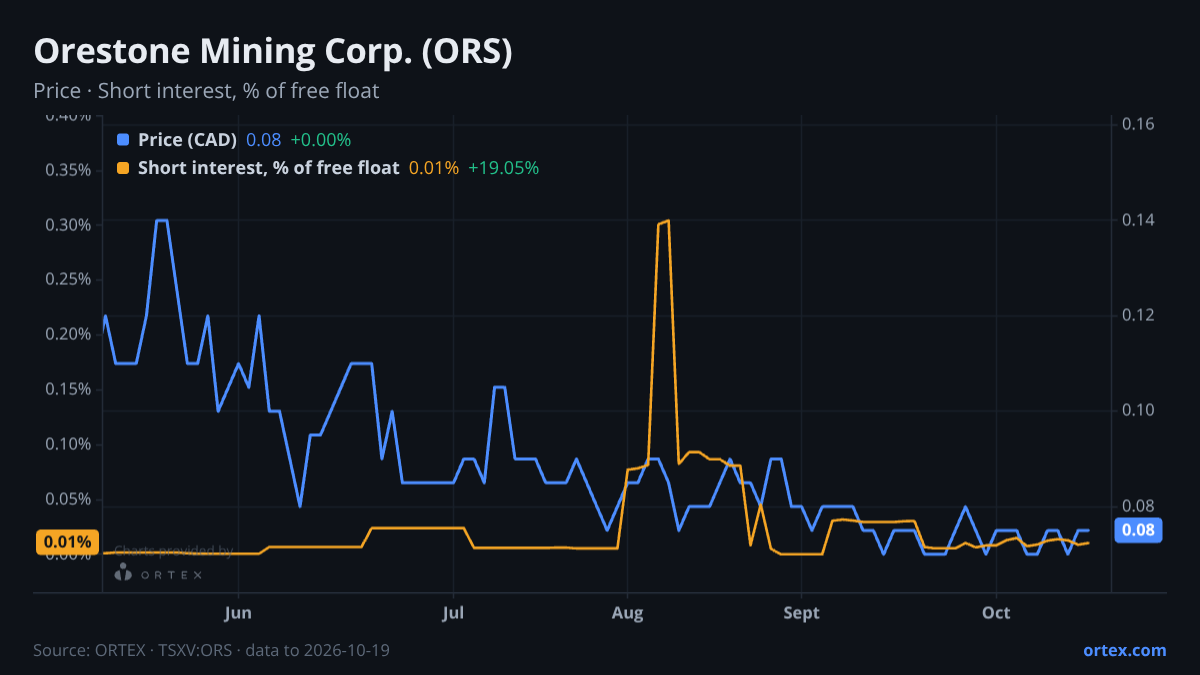Click the 0.15% left axis label

(x=69, y=389)
